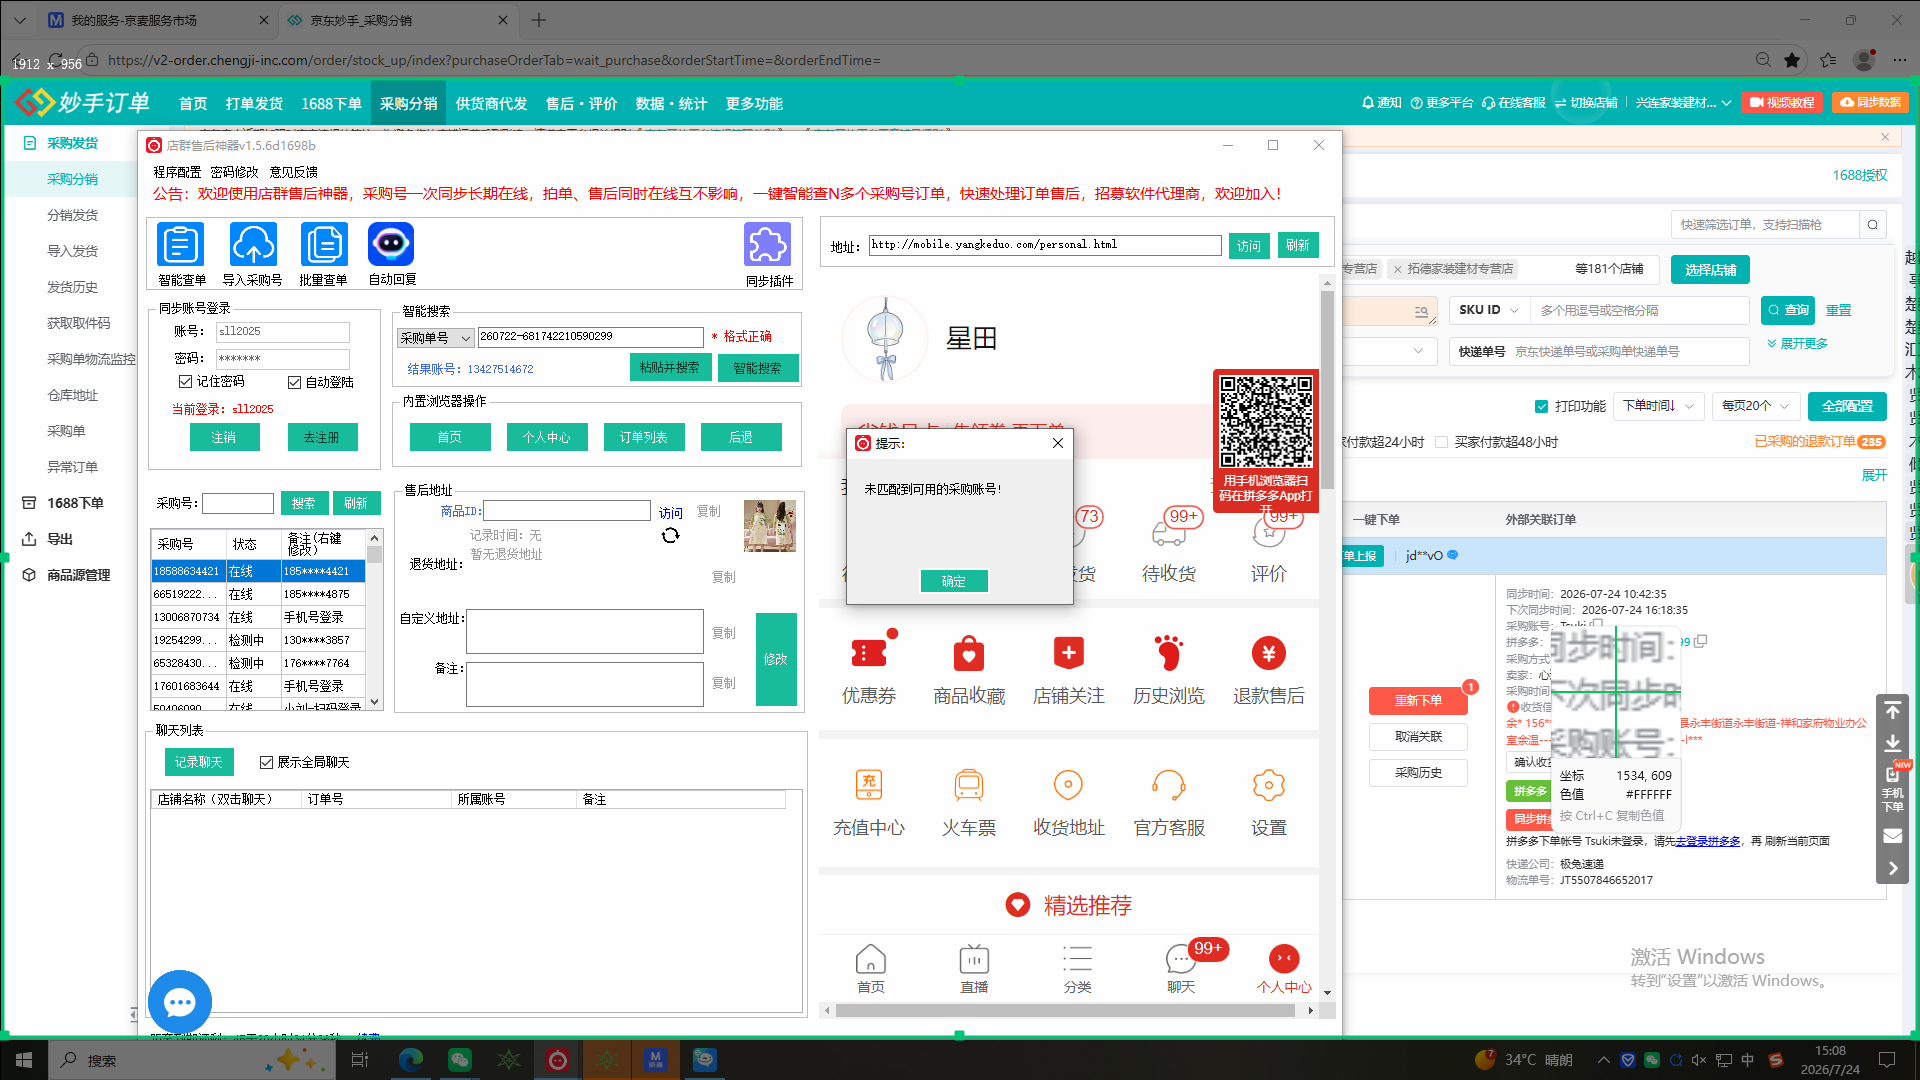The height and width of the screenshot is (1080, 1920).
Task: Open the SKU ID dropdown
Action: click(1489, 311)
